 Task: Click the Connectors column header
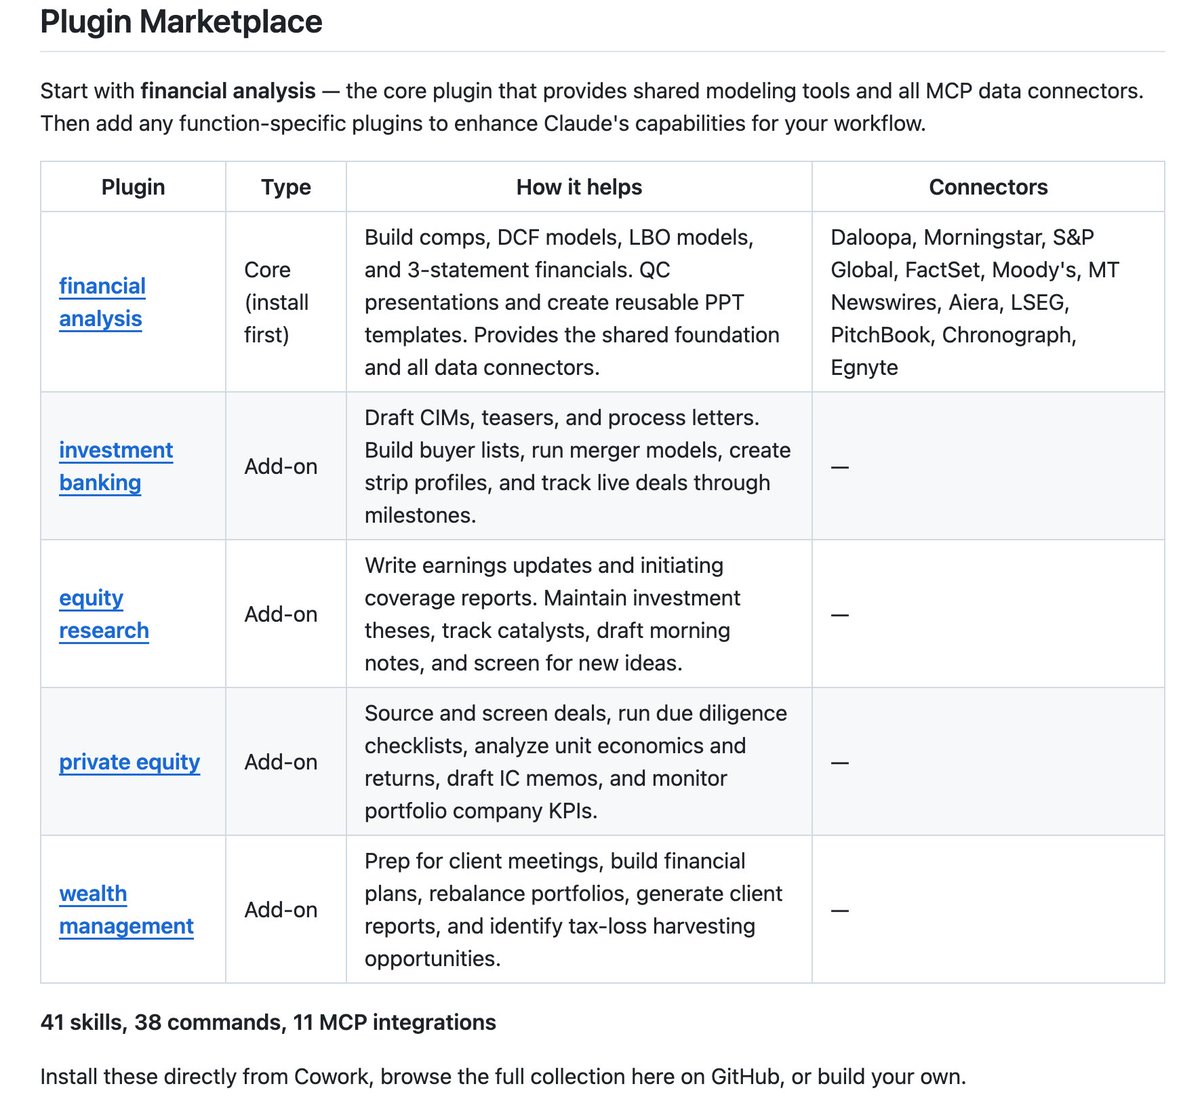tap(988, 187)
